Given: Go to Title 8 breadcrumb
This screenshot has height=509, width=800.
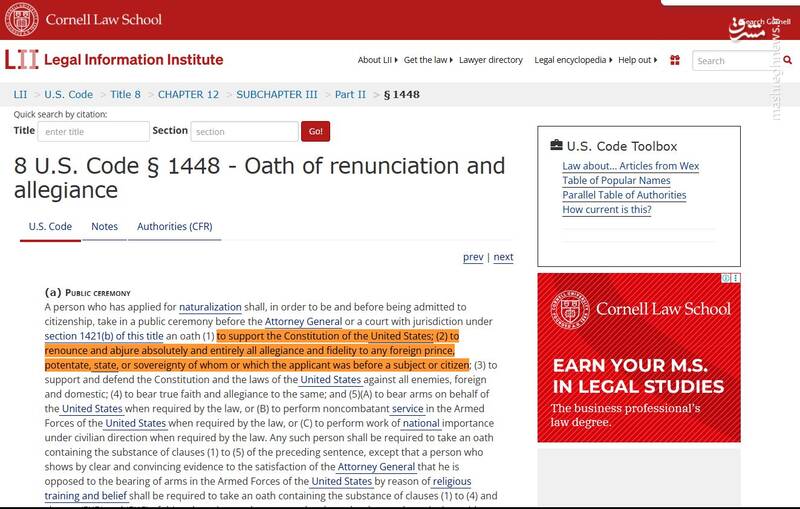Looking at the screenshot, I should [125, 94].
